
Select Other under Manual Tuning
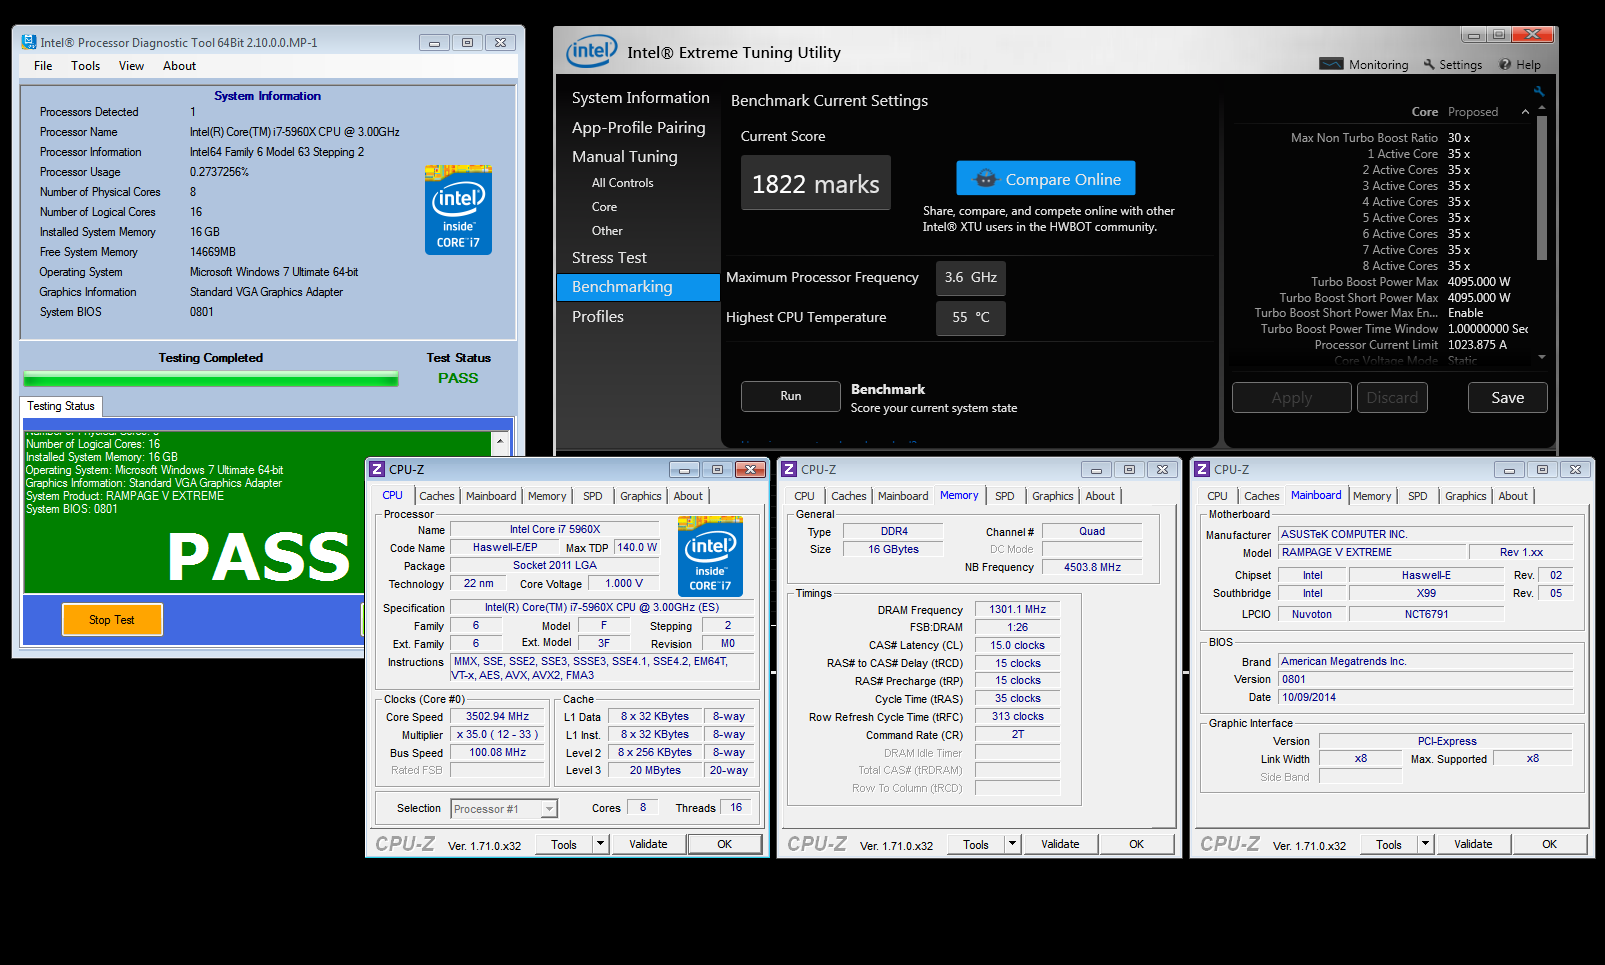pyautogui.click(x=607, y=231)
